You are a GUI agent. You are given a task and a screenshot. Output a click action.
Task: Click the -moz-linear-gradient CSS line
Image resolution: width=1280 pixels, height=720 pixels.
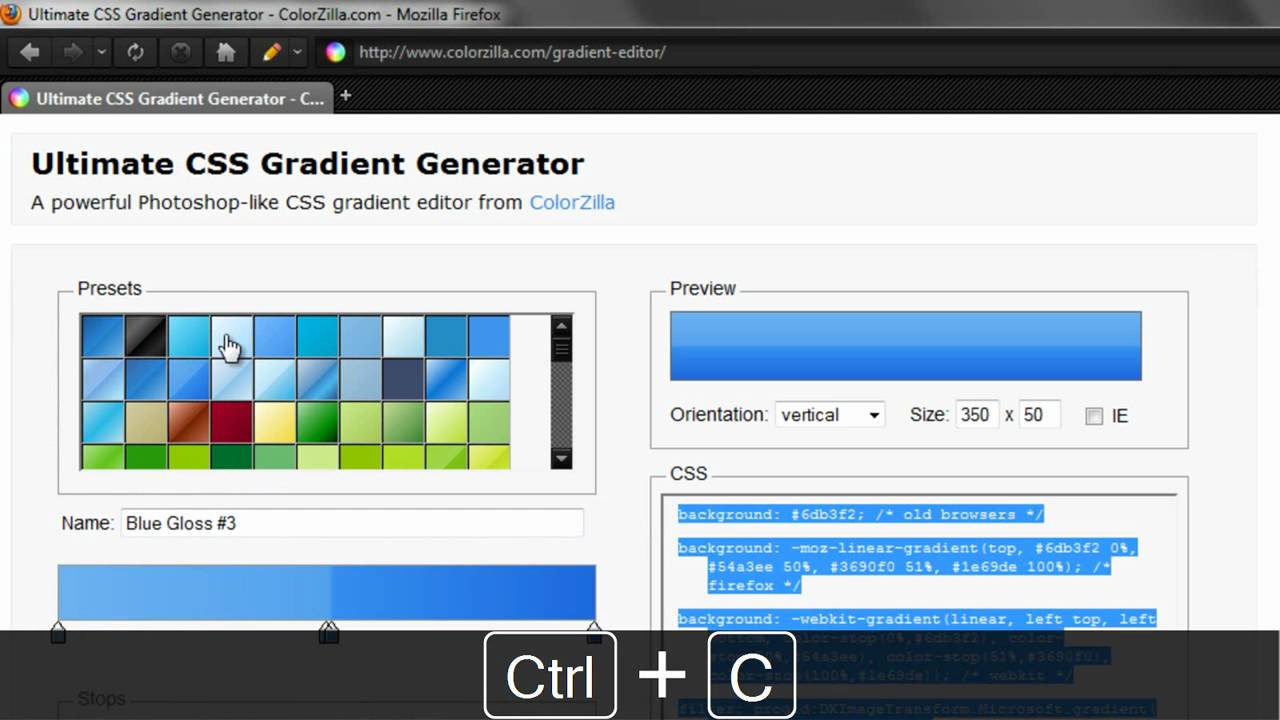(x=908, y=566)
